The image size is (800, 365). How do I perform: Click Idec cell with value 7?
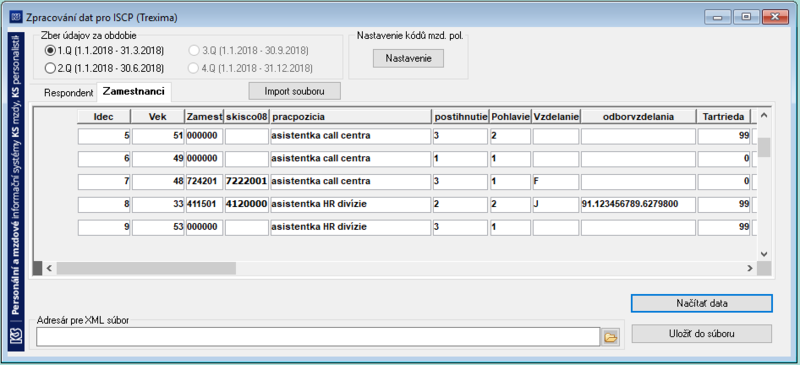click(x=104, y=181)
